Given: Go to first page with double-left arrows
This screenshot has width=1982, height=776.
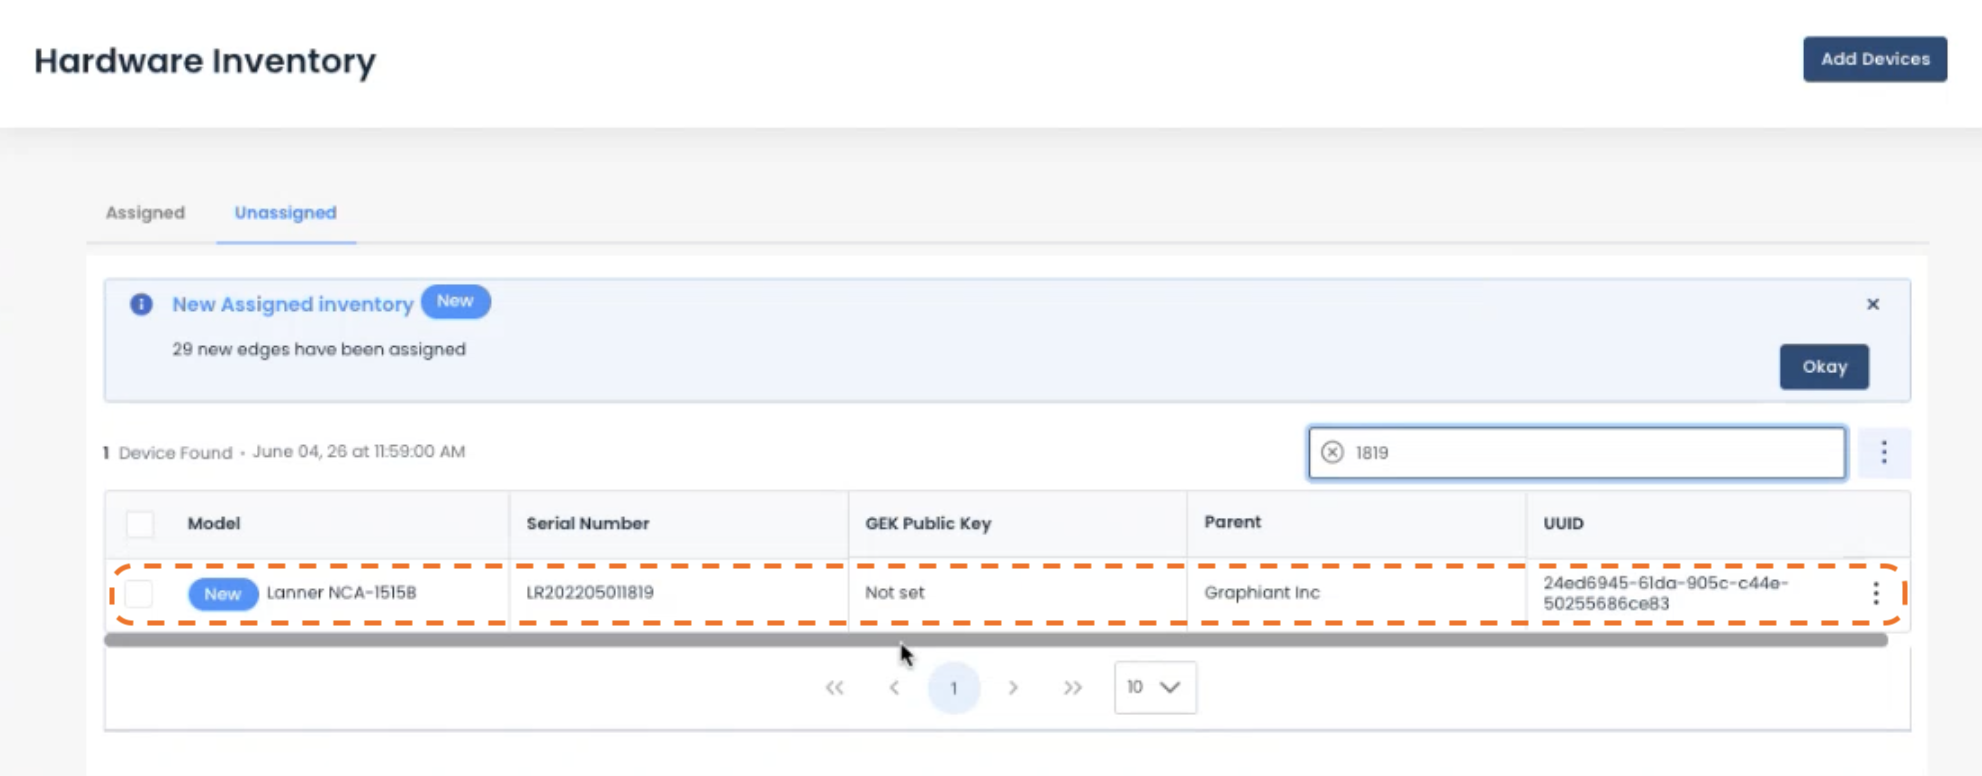Looking at the screenshot, I should point(834,687).
